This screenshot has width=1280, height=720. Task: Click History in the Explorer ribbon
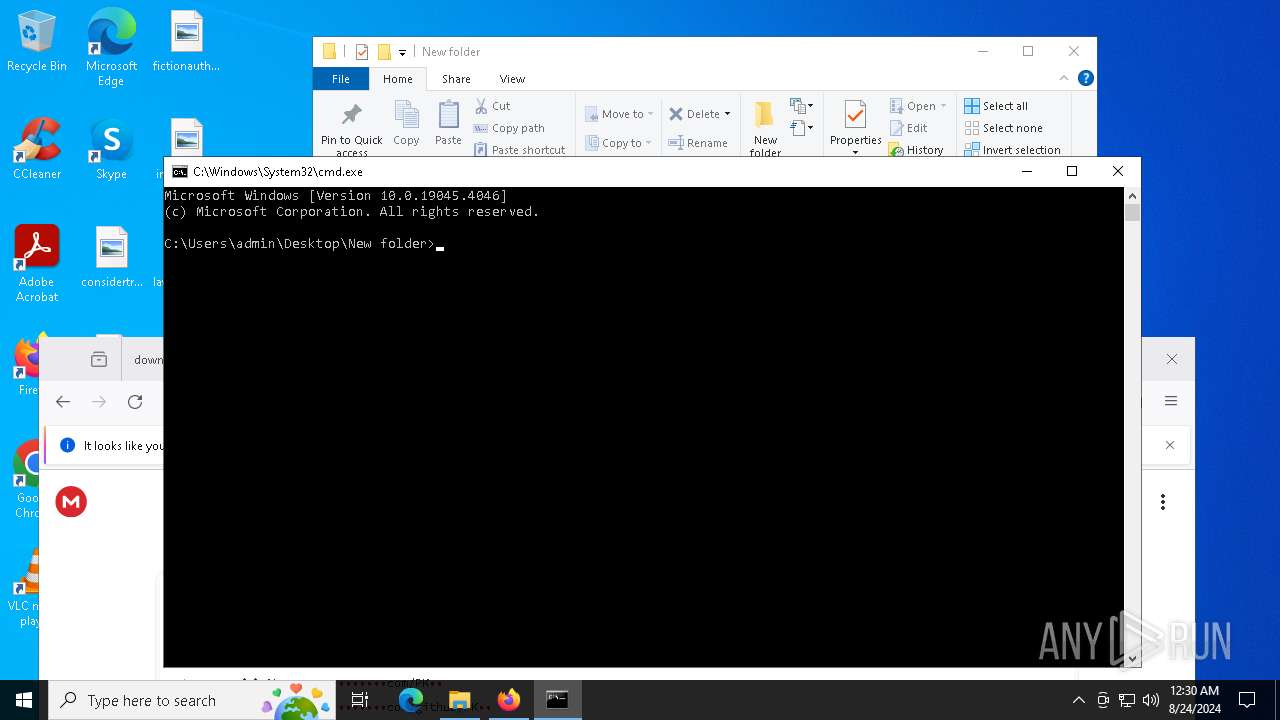[916, 150]
